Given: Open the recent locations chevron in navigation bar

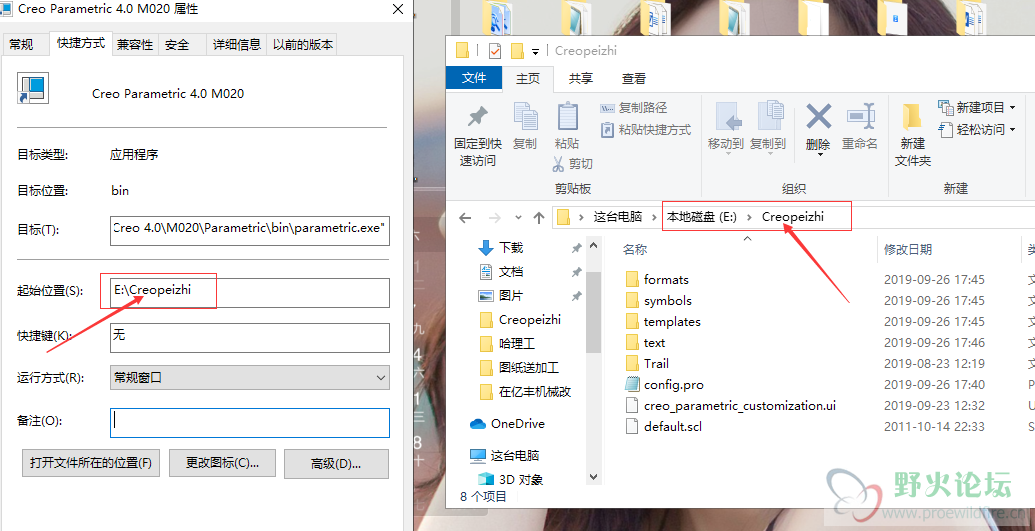Looking at the screenshot, I should click(x=518, y=217).
